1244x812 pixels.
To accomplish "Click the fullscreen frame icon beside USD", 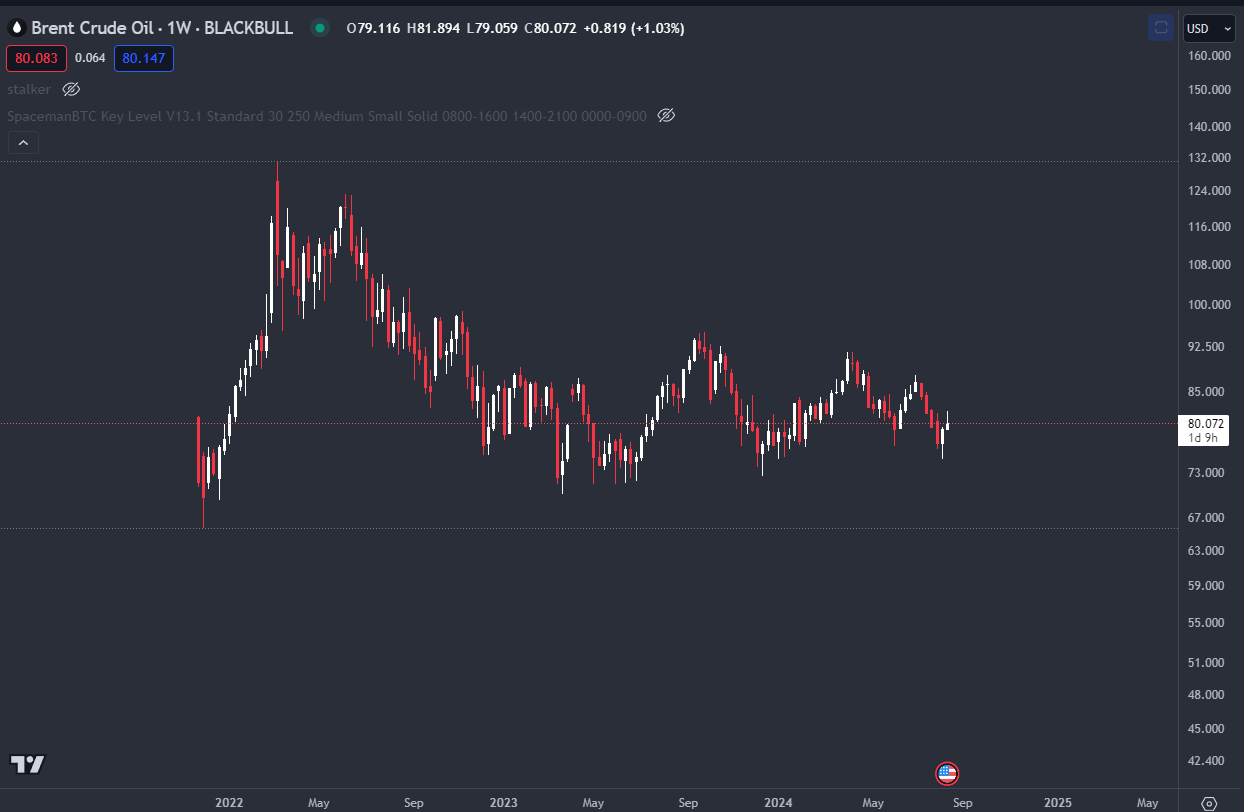I will [x=1160, y=29].
